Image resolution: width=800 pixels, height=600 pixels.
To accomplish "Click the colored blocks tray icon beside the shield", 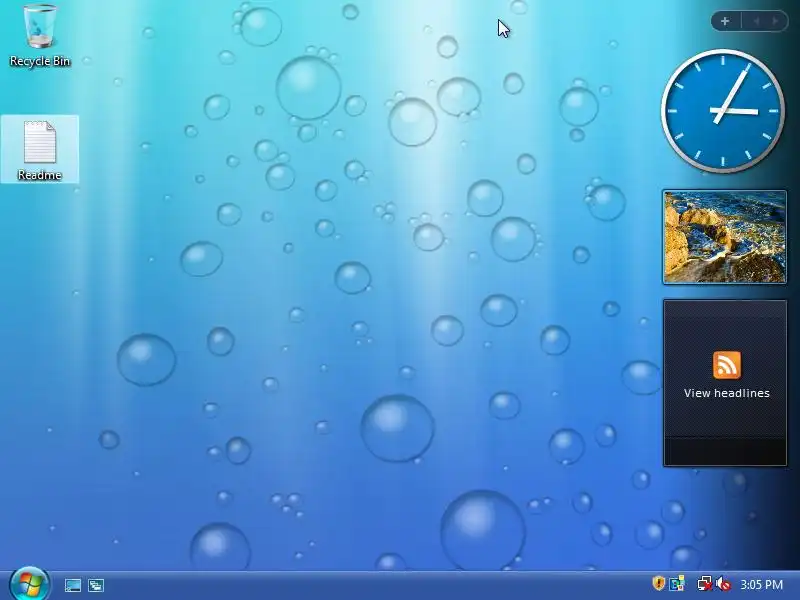I will (677, 583).
